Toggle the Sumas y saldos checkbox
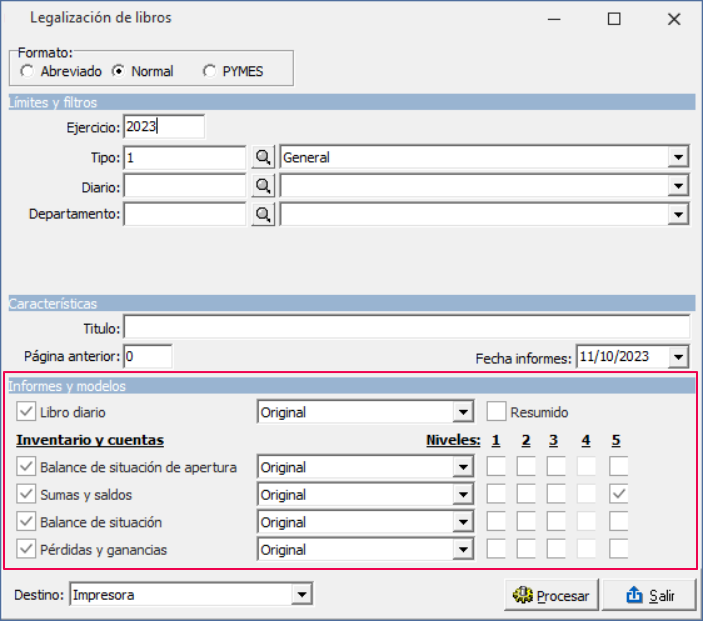 coord(26,494)
